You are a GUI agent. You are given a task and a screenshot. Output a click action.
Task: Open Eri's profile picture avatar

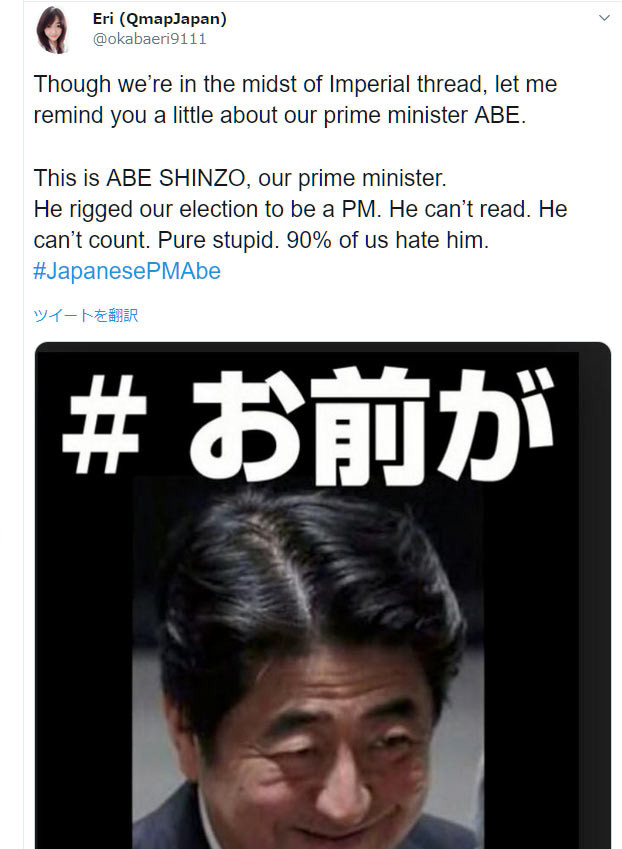(52, 29)
